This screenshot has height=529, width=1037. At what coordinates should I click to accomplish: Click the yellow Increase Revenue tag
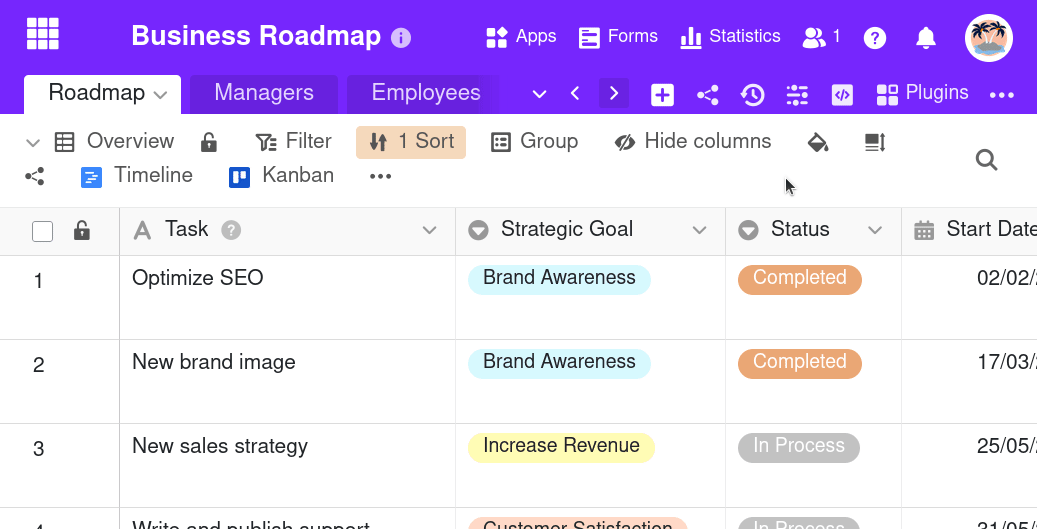(561, 446)
